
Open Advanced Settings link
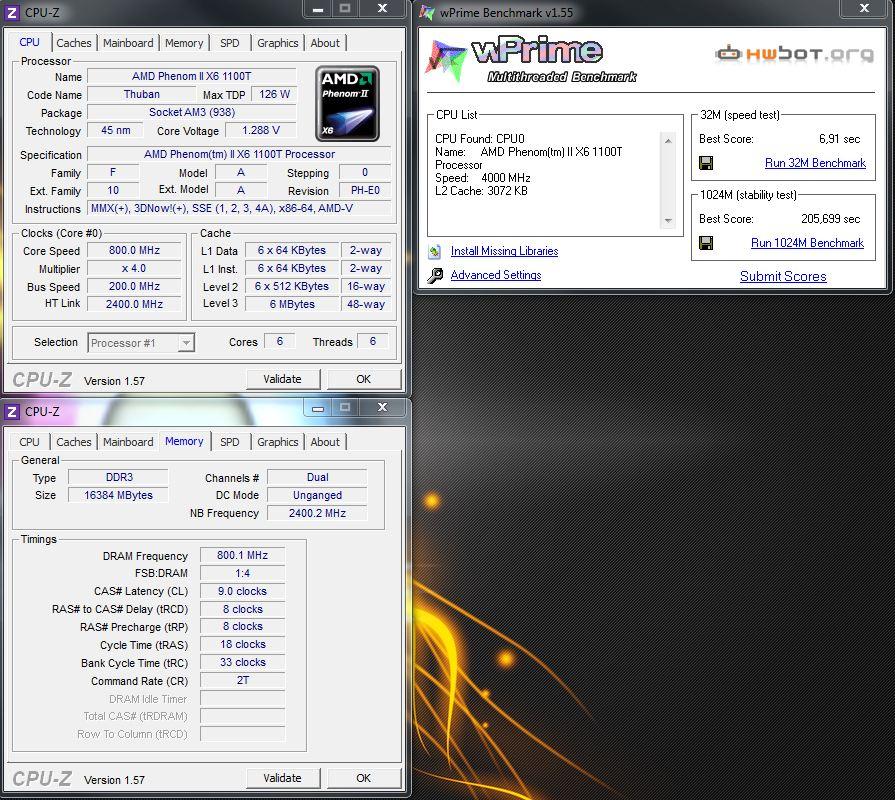(496, 275)
